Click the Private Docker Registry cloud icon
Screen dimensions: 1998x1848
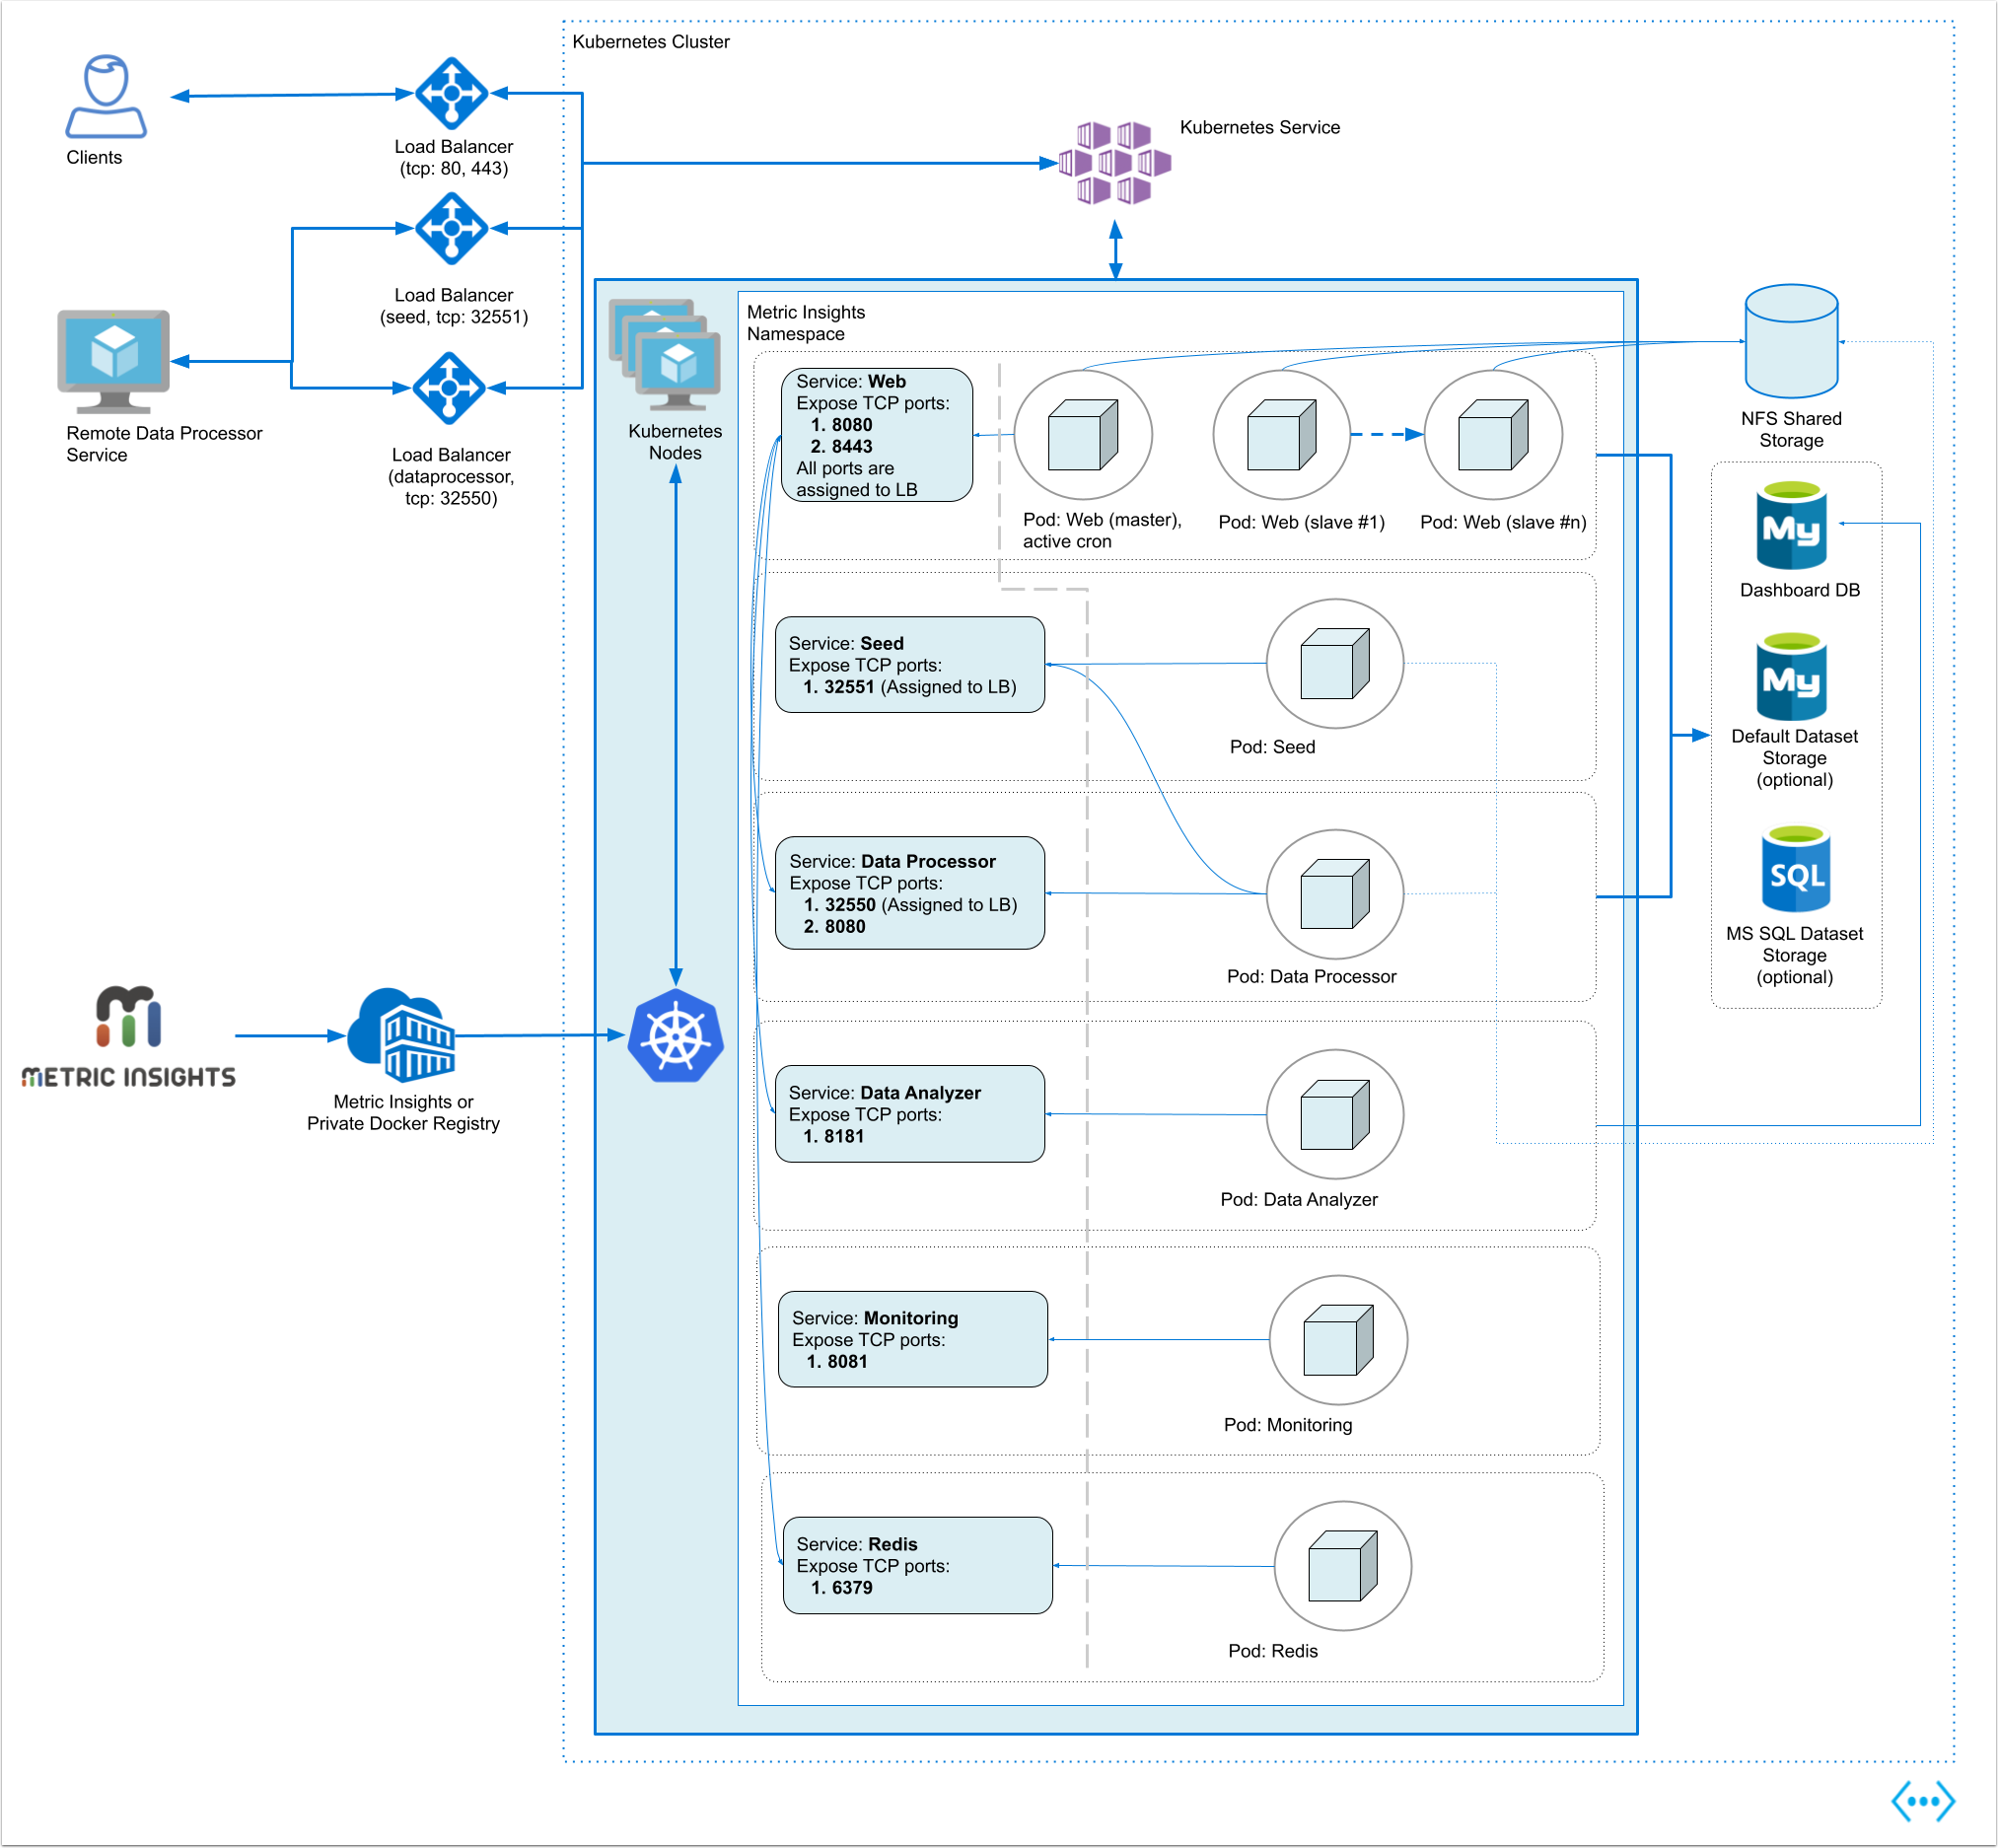pos(402,1036)
